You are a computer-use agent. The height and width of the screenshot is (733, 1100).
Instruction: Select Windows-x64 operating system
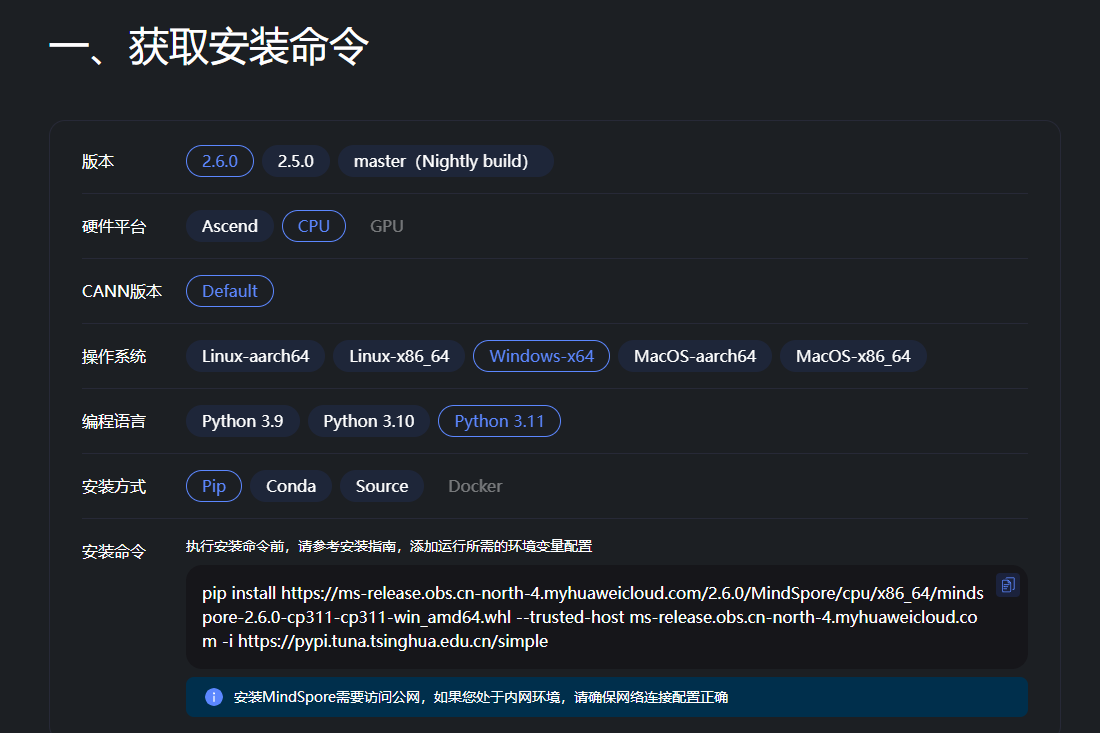tap(541, 356)
